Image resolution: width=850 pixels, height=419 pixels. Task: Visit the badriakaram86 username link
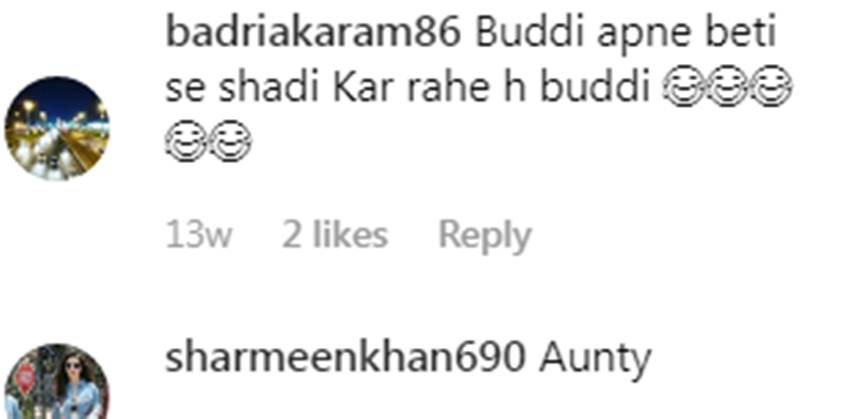coord(313,34)
